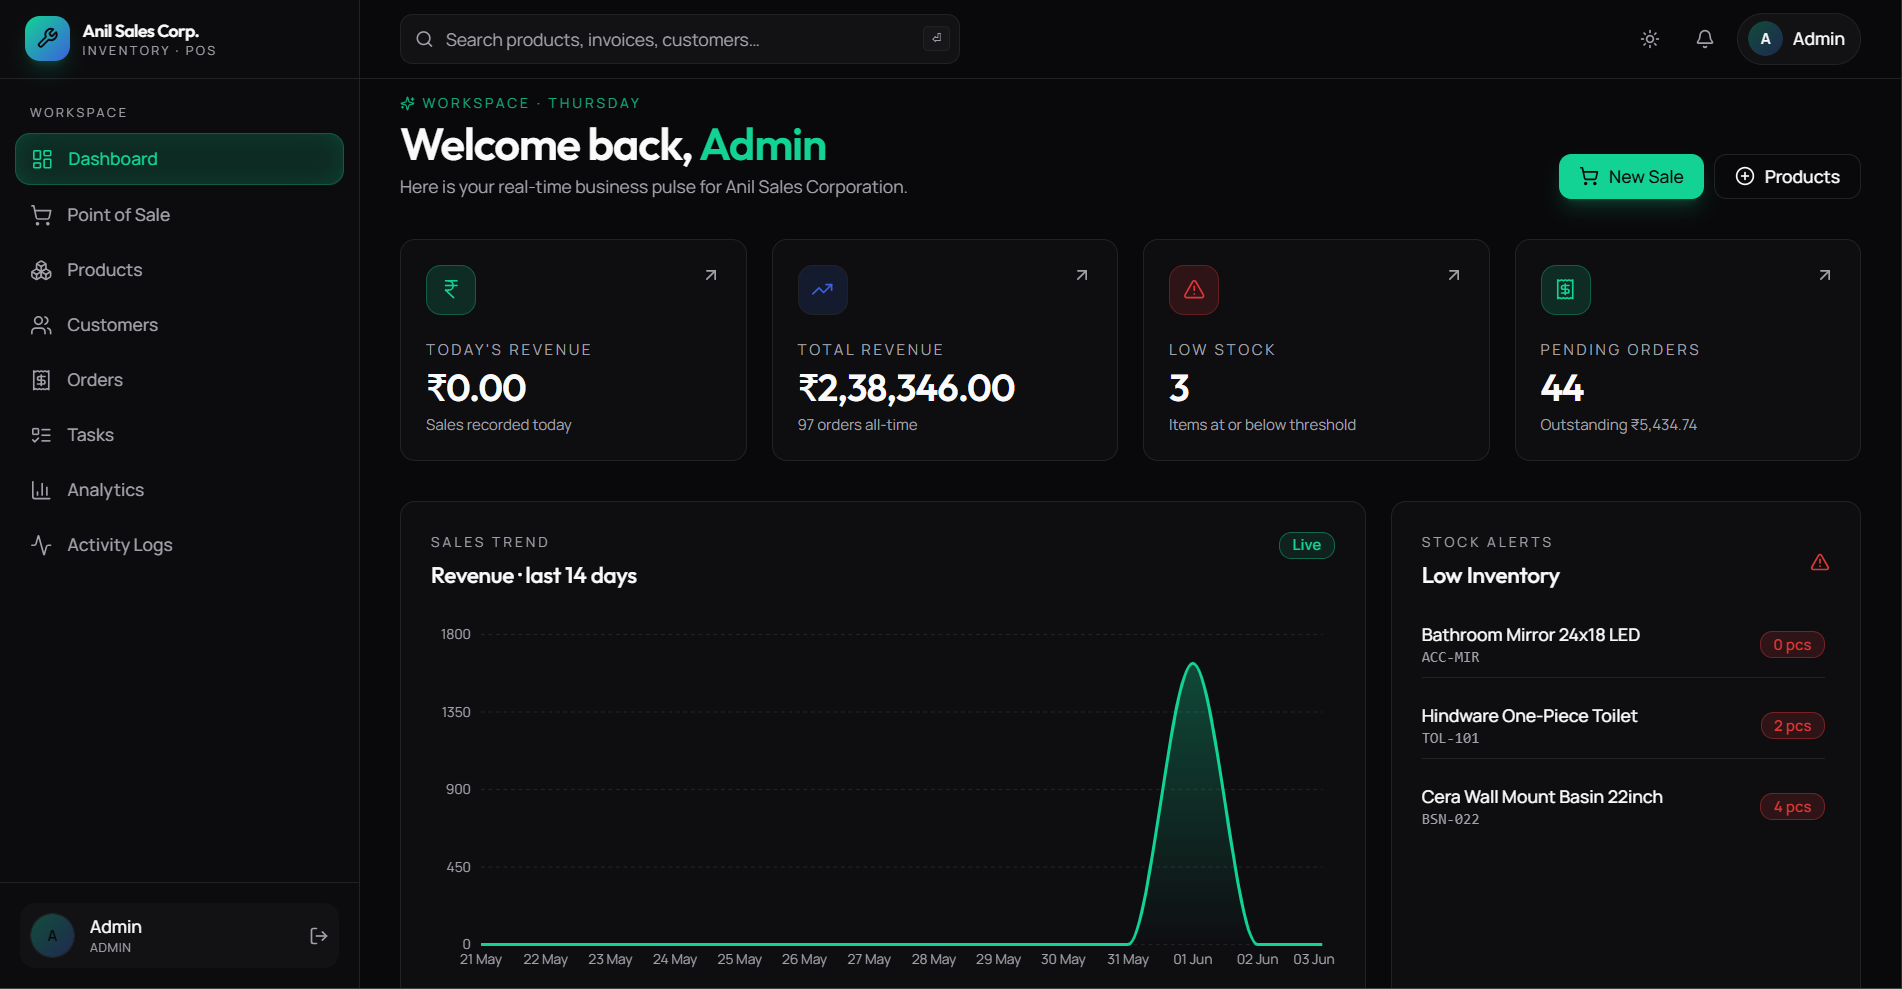Click the Point of Sale cart icon
The image size is (1902, 989).
pyautogui.click(x=41, y=215)
